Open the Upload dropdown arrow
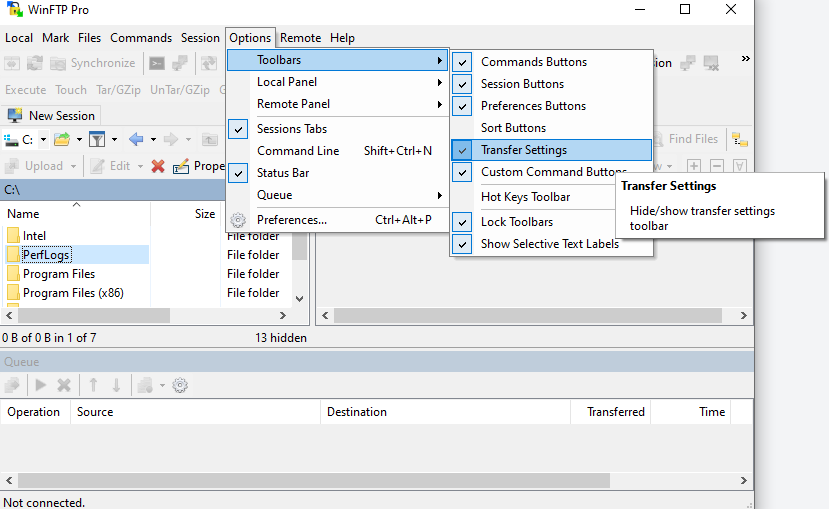This screenshot has width=829, height=509. [73, 166]
